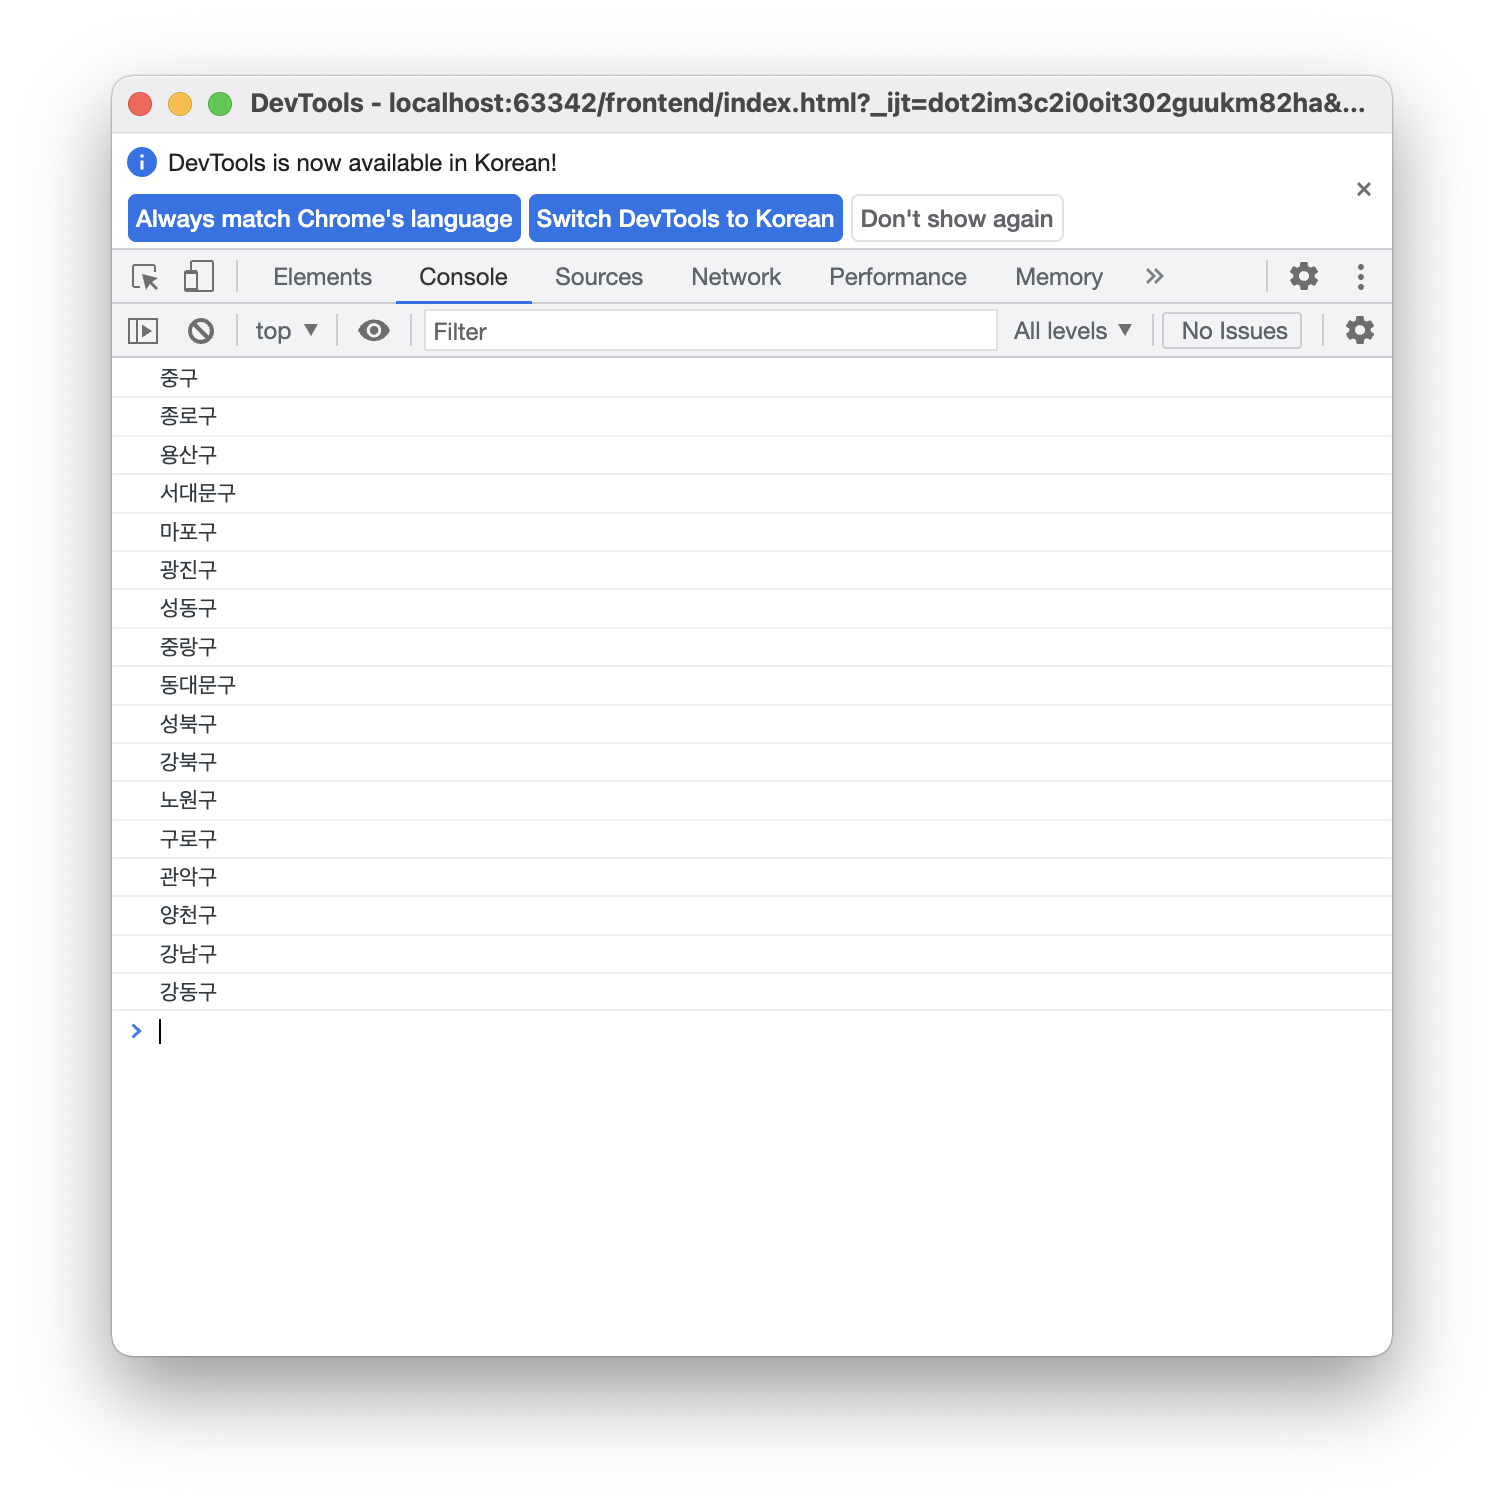
Task: Switch to the Memory tab
Action: coord(1059,277)
